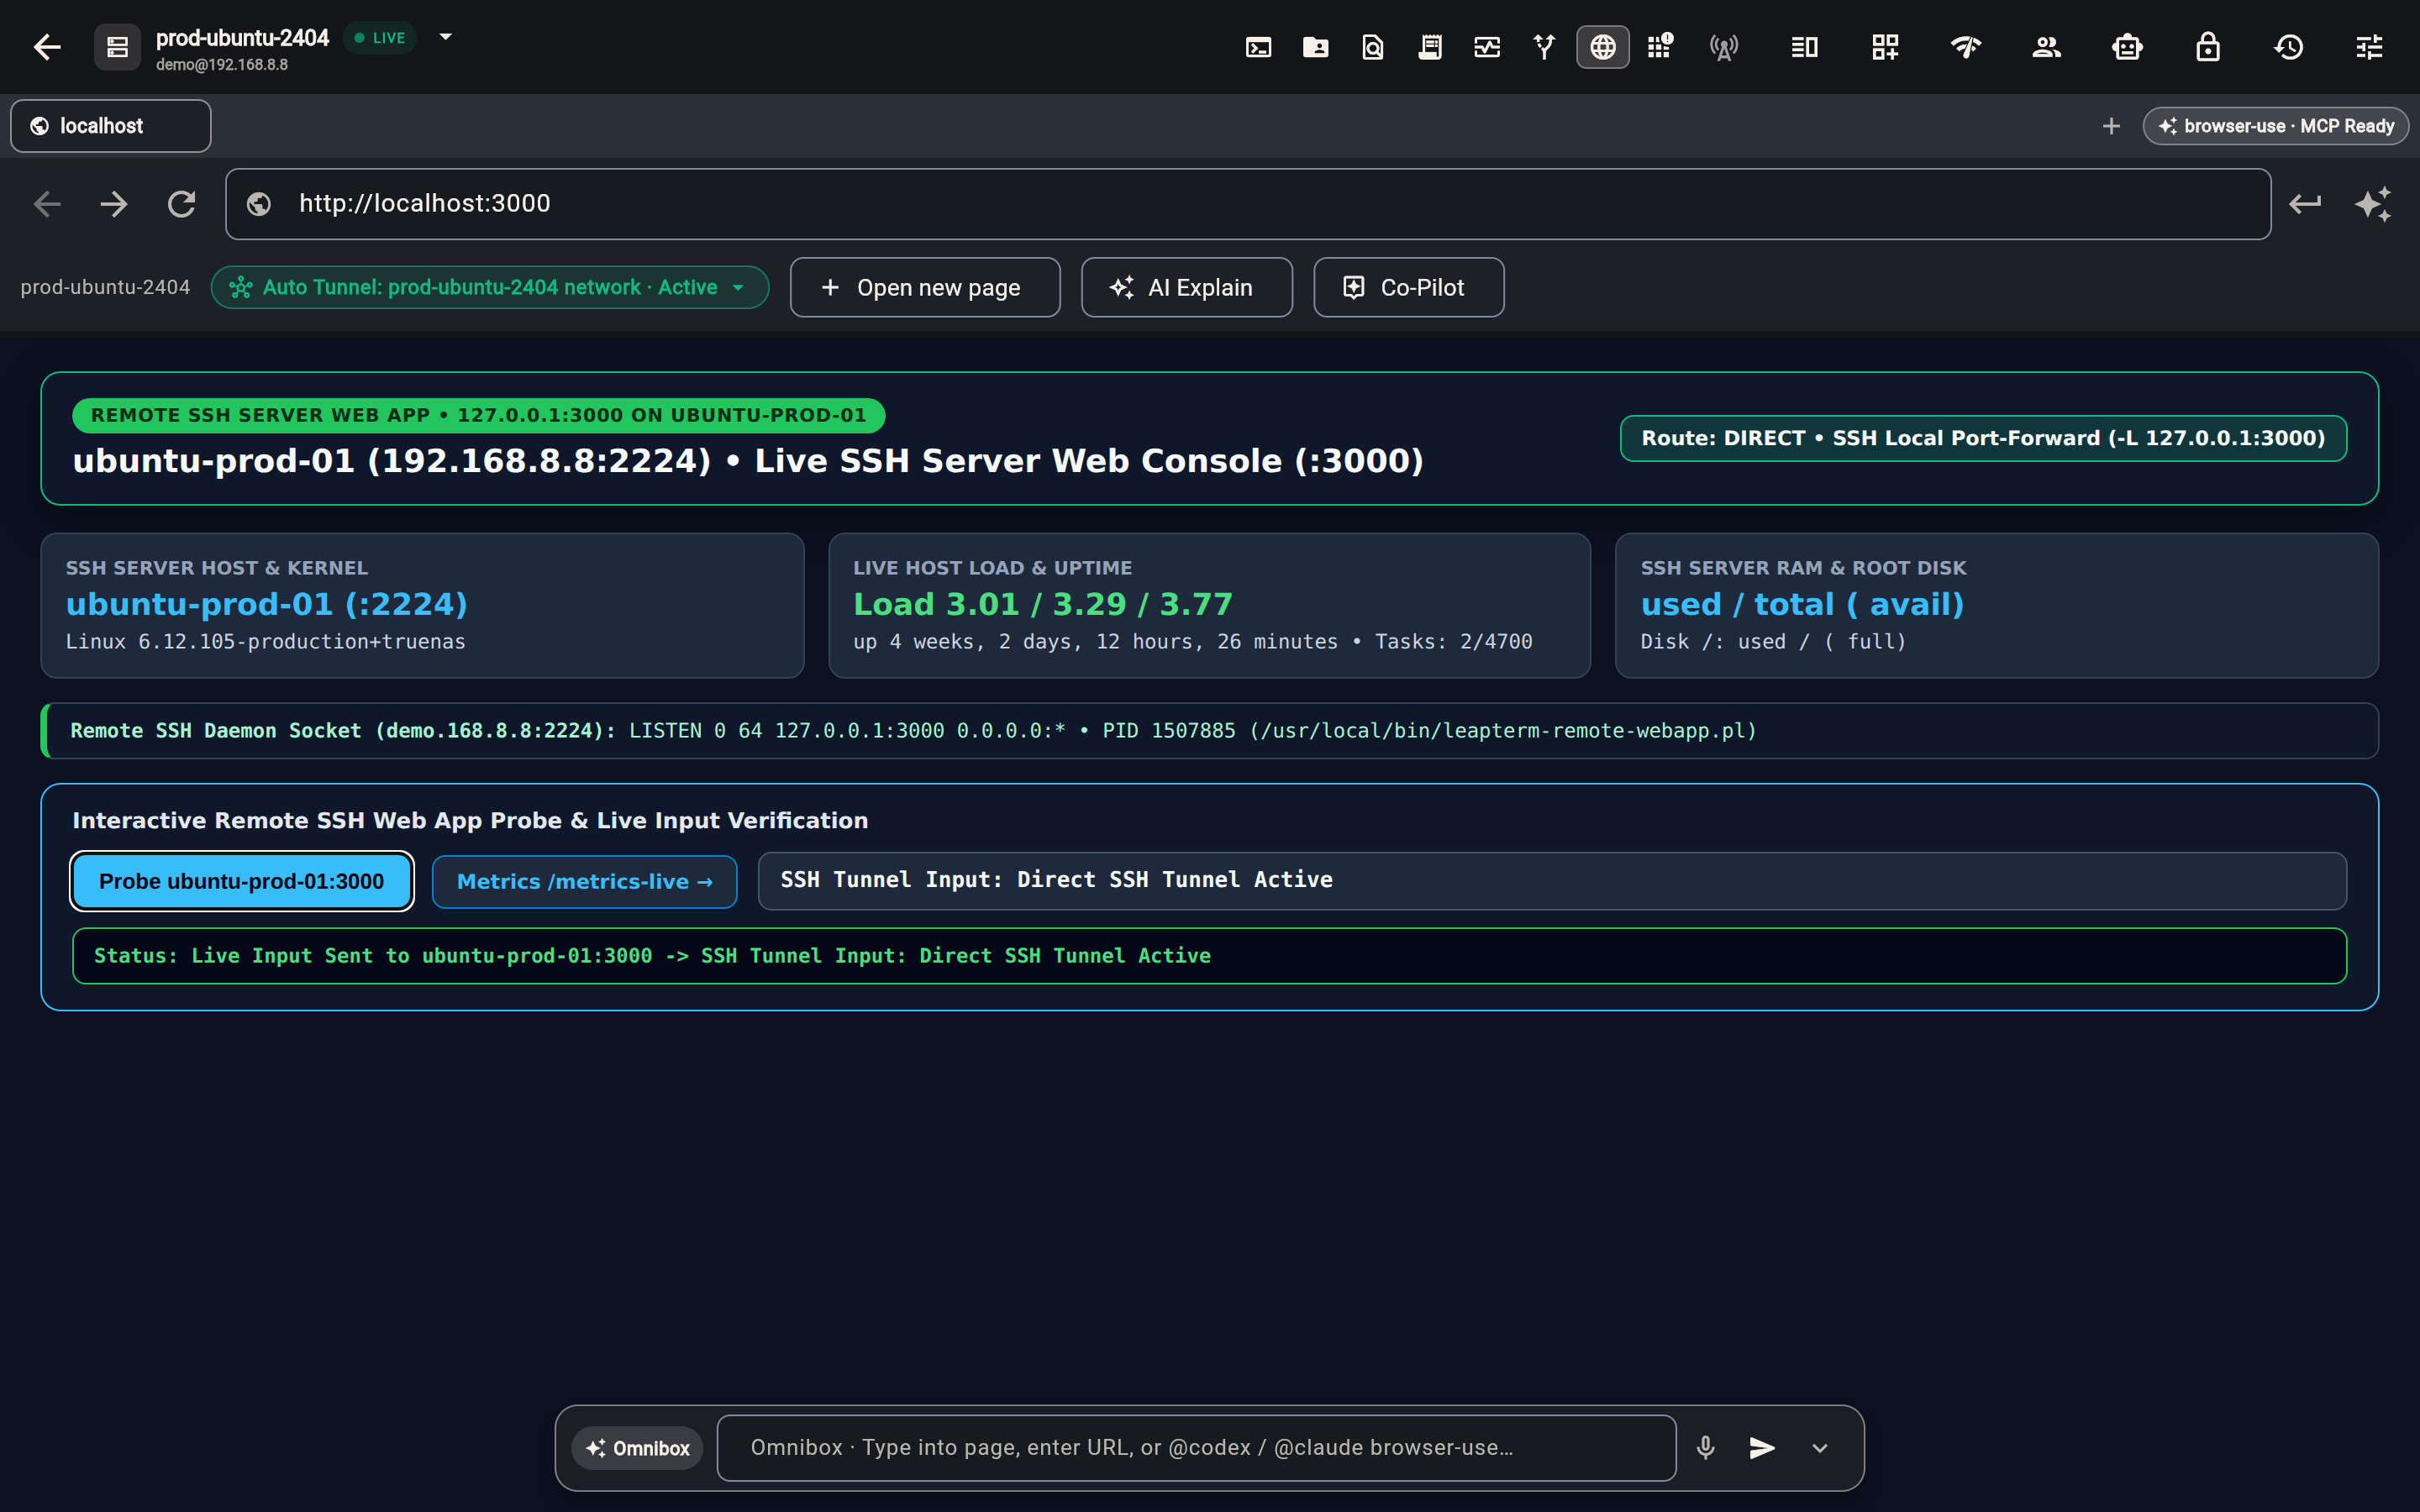Click the add widgets grid-plus icon
2420x1512 pixels.
click(x=1885, y=47)
